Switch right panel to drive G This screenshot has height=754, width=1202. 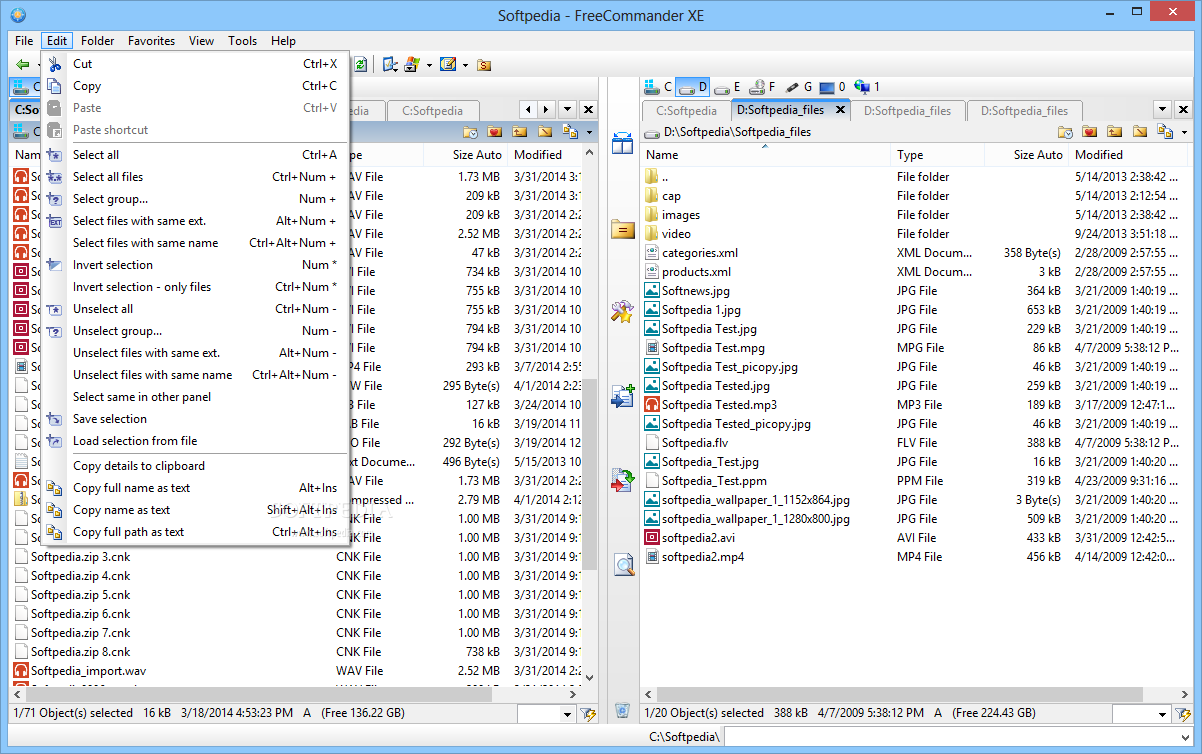(798, 87)
